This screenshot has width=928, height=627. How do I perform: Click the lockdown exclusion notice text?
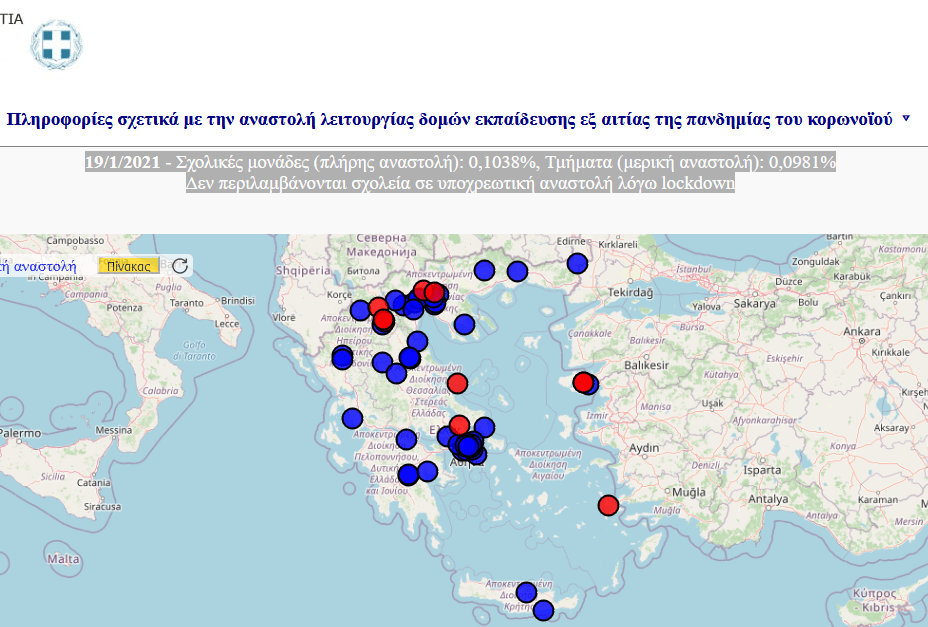(x=459, y=184)
